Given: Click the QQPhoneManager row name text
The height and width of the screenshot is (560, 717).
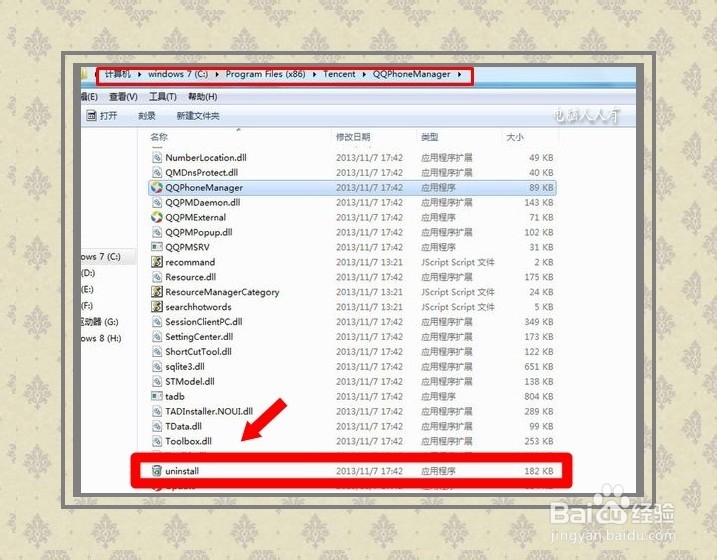Looking at the screenshot, I should click(x=204, y=187).
